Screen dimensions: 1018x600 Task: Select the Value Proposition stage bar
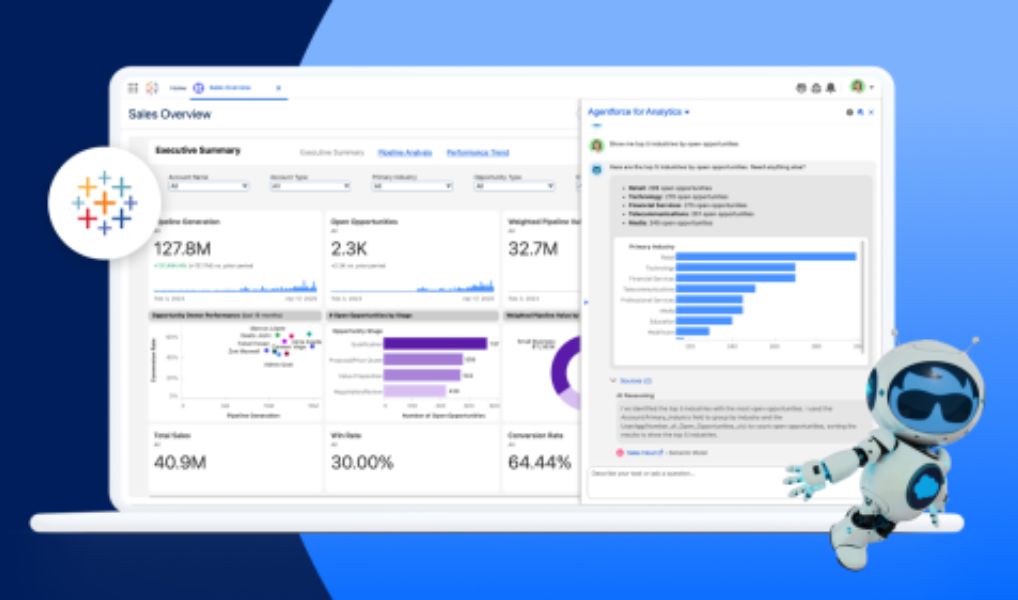pos(422,375)
